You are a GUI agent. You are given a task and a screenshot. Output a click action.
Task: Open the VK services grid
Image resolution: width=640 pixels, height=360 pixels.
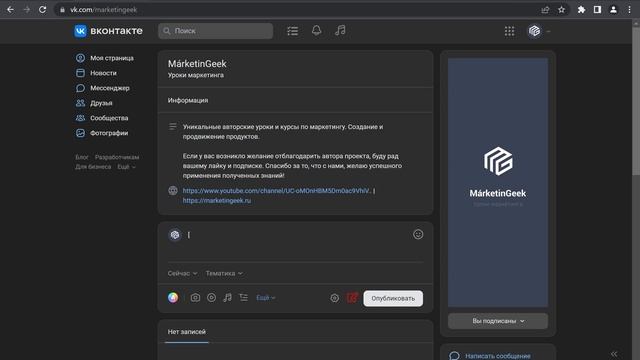(509, 31)
